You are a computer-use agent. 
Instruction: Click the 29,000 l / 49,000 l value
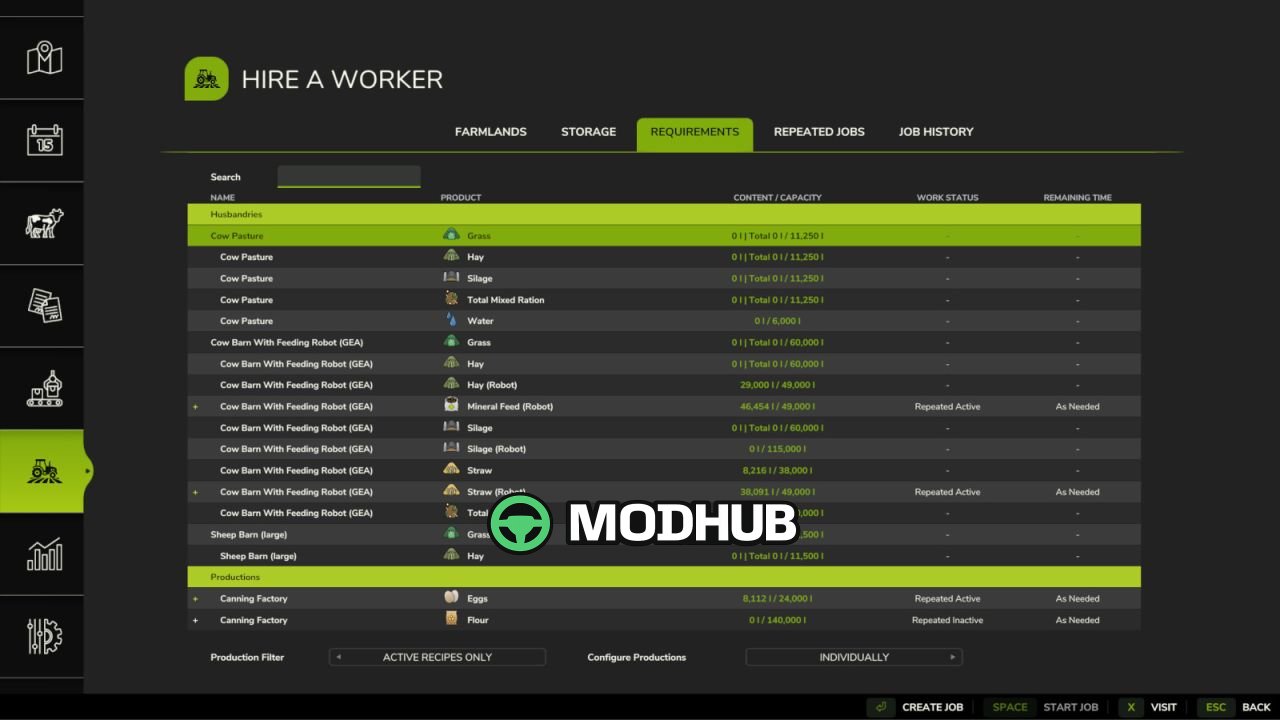click(777, 385)
